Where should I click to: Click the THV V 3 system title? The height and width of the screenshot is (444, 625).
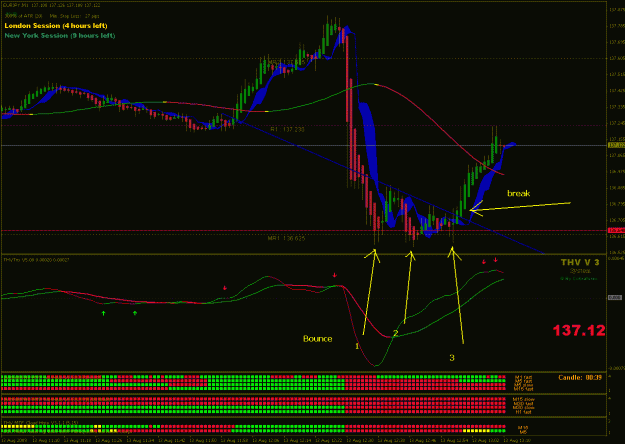point(580,262)
